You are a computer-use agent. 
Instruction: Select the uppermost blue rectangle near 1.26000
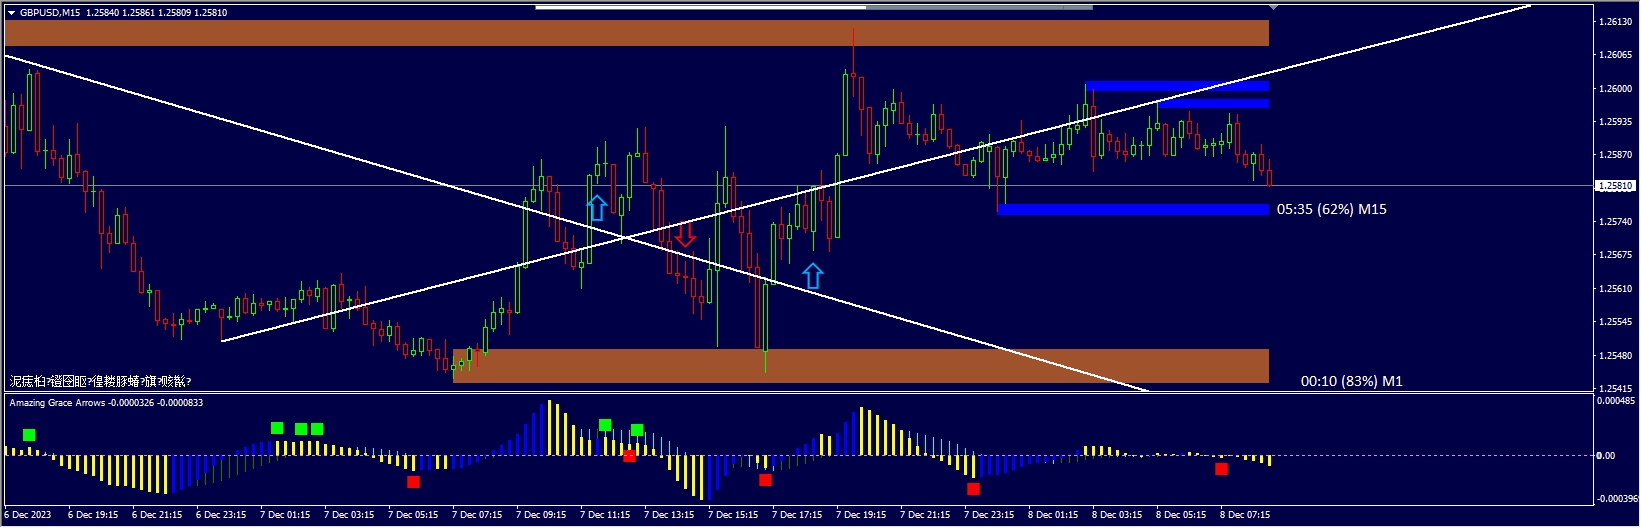(1177, 86)
